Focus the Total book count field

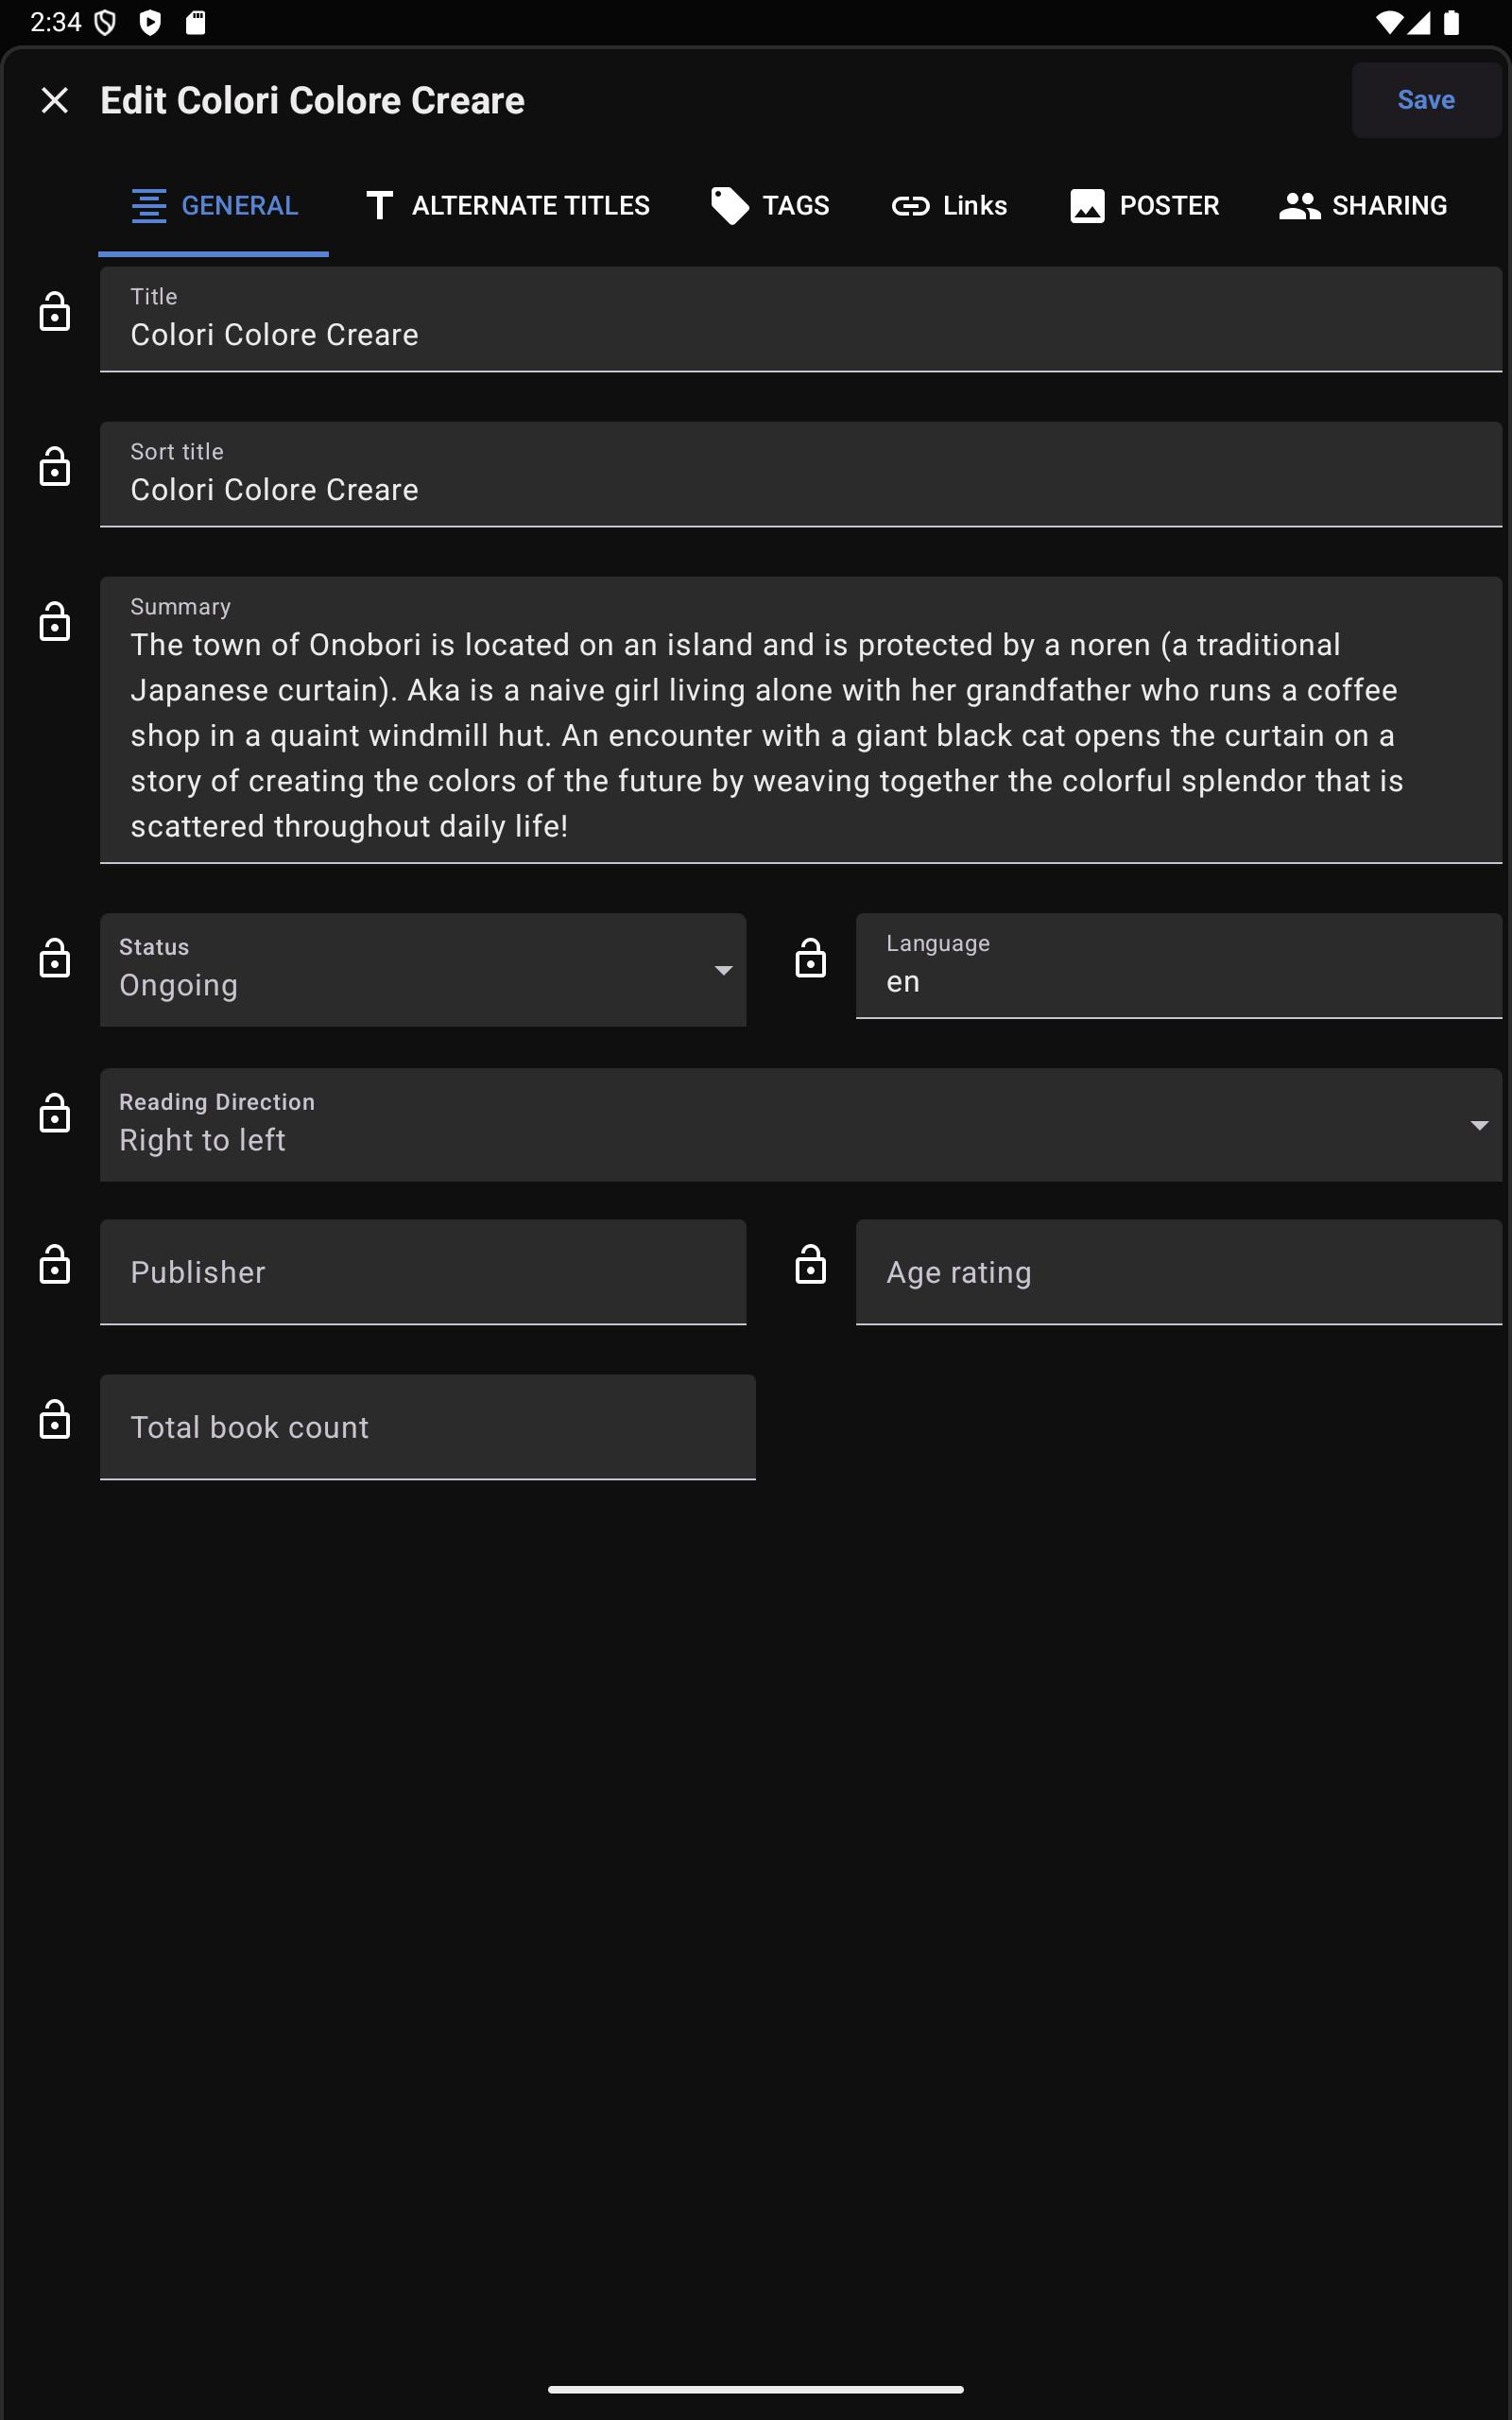pyautogui.click(x=427, y=1427)
